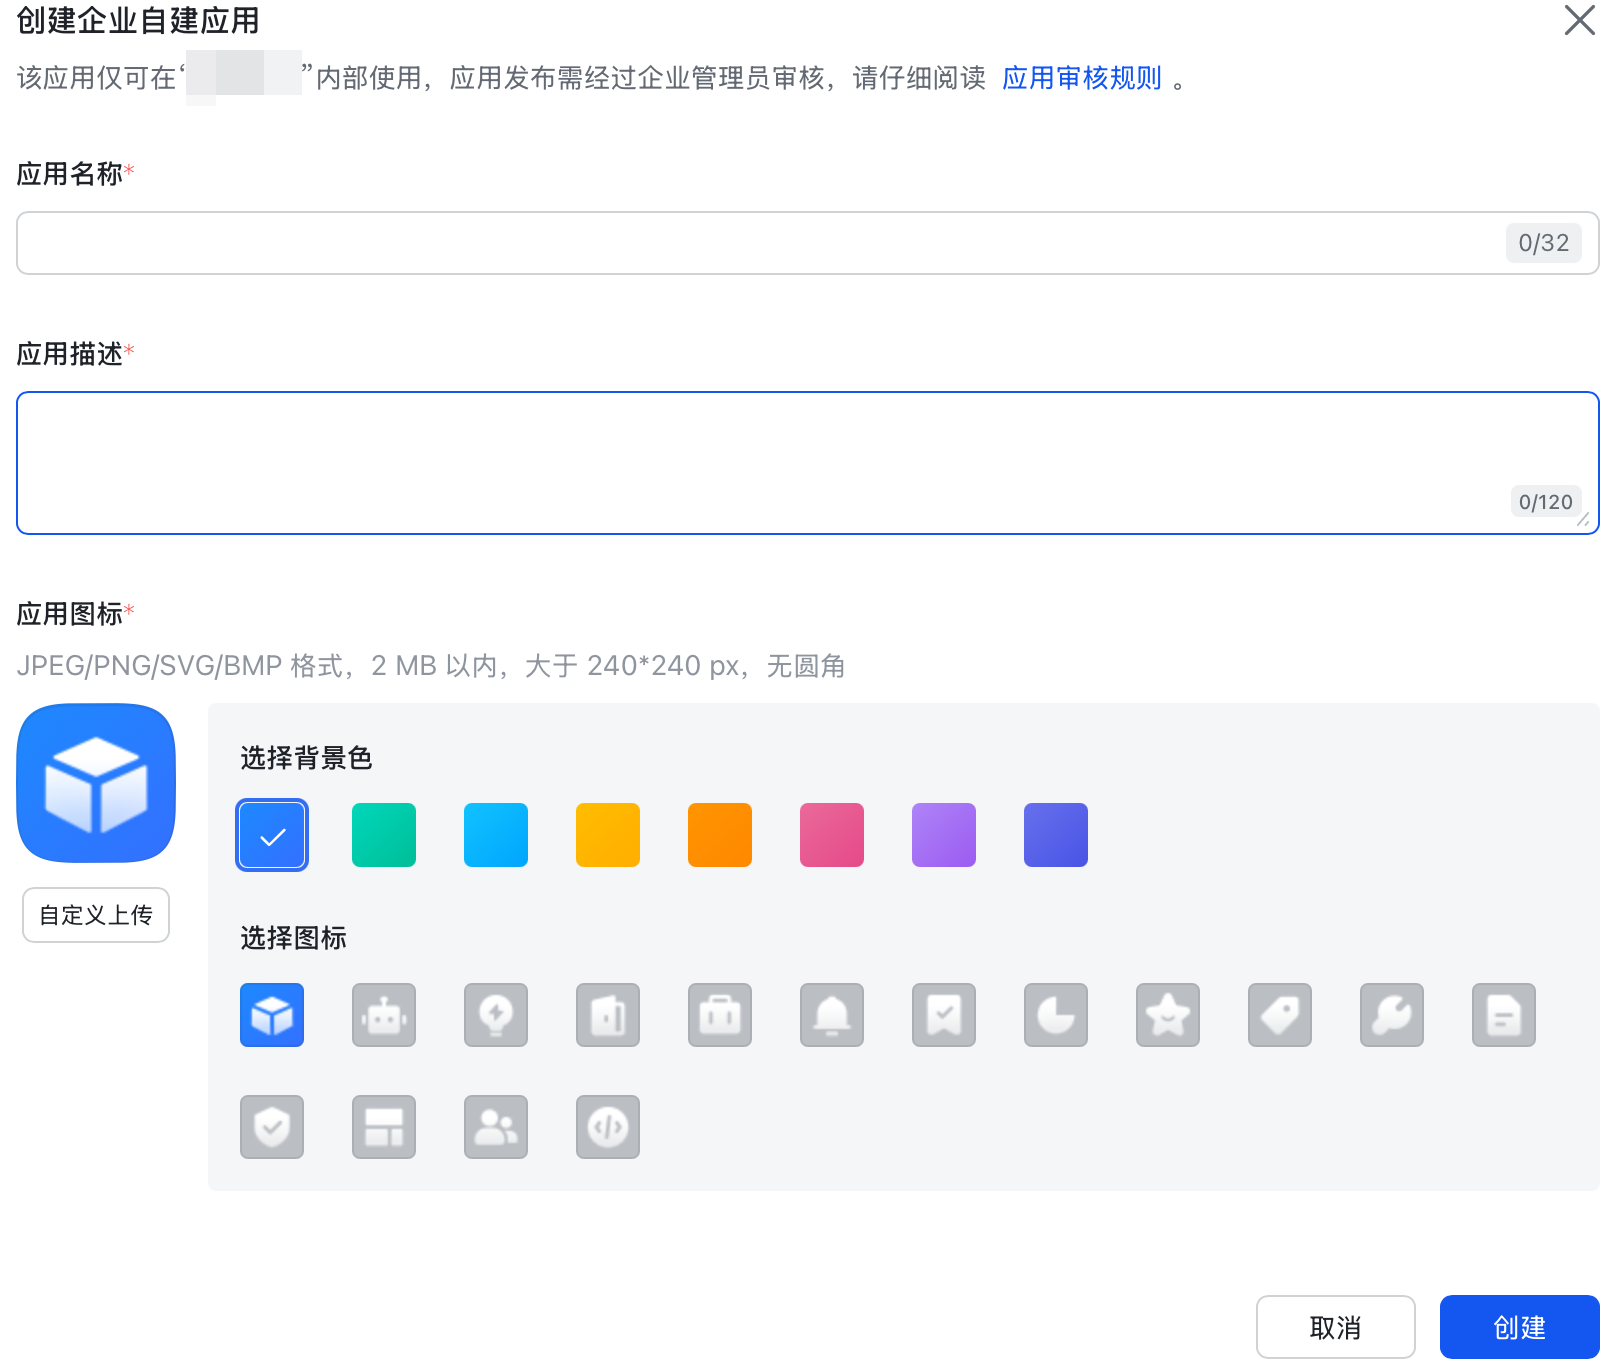
Task: Select the code brackets icon
Action: coord(608,1127)
